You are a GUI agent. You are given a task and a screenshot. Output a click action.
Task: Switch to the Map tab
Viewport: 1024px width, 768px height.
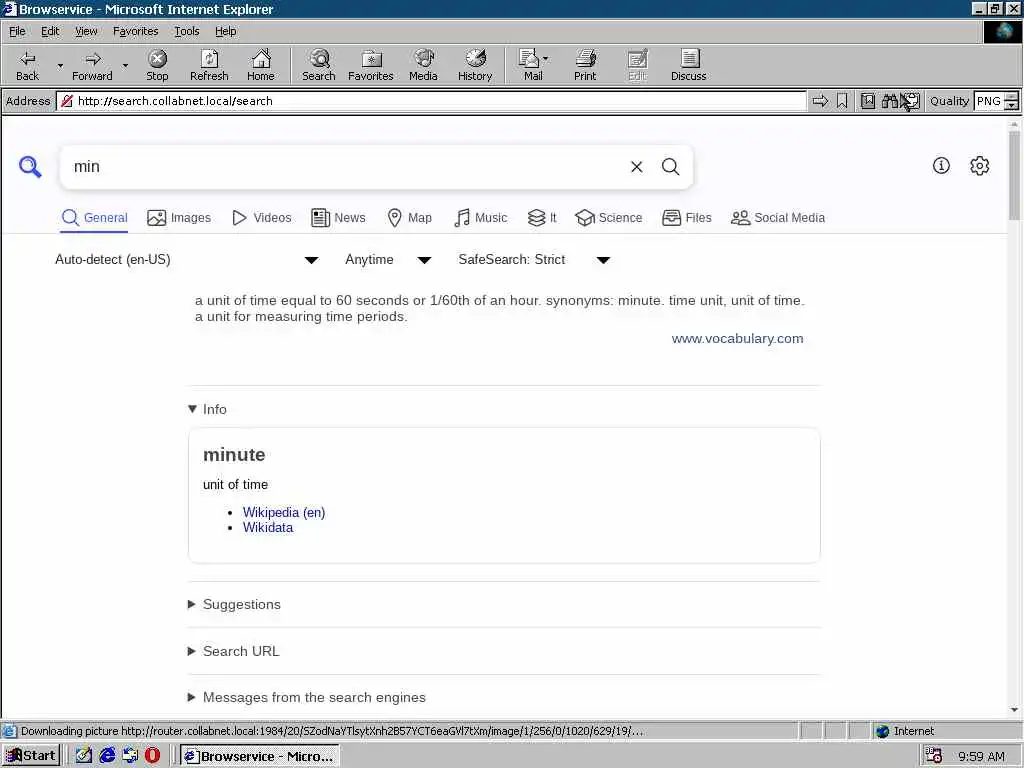point(409,218)
